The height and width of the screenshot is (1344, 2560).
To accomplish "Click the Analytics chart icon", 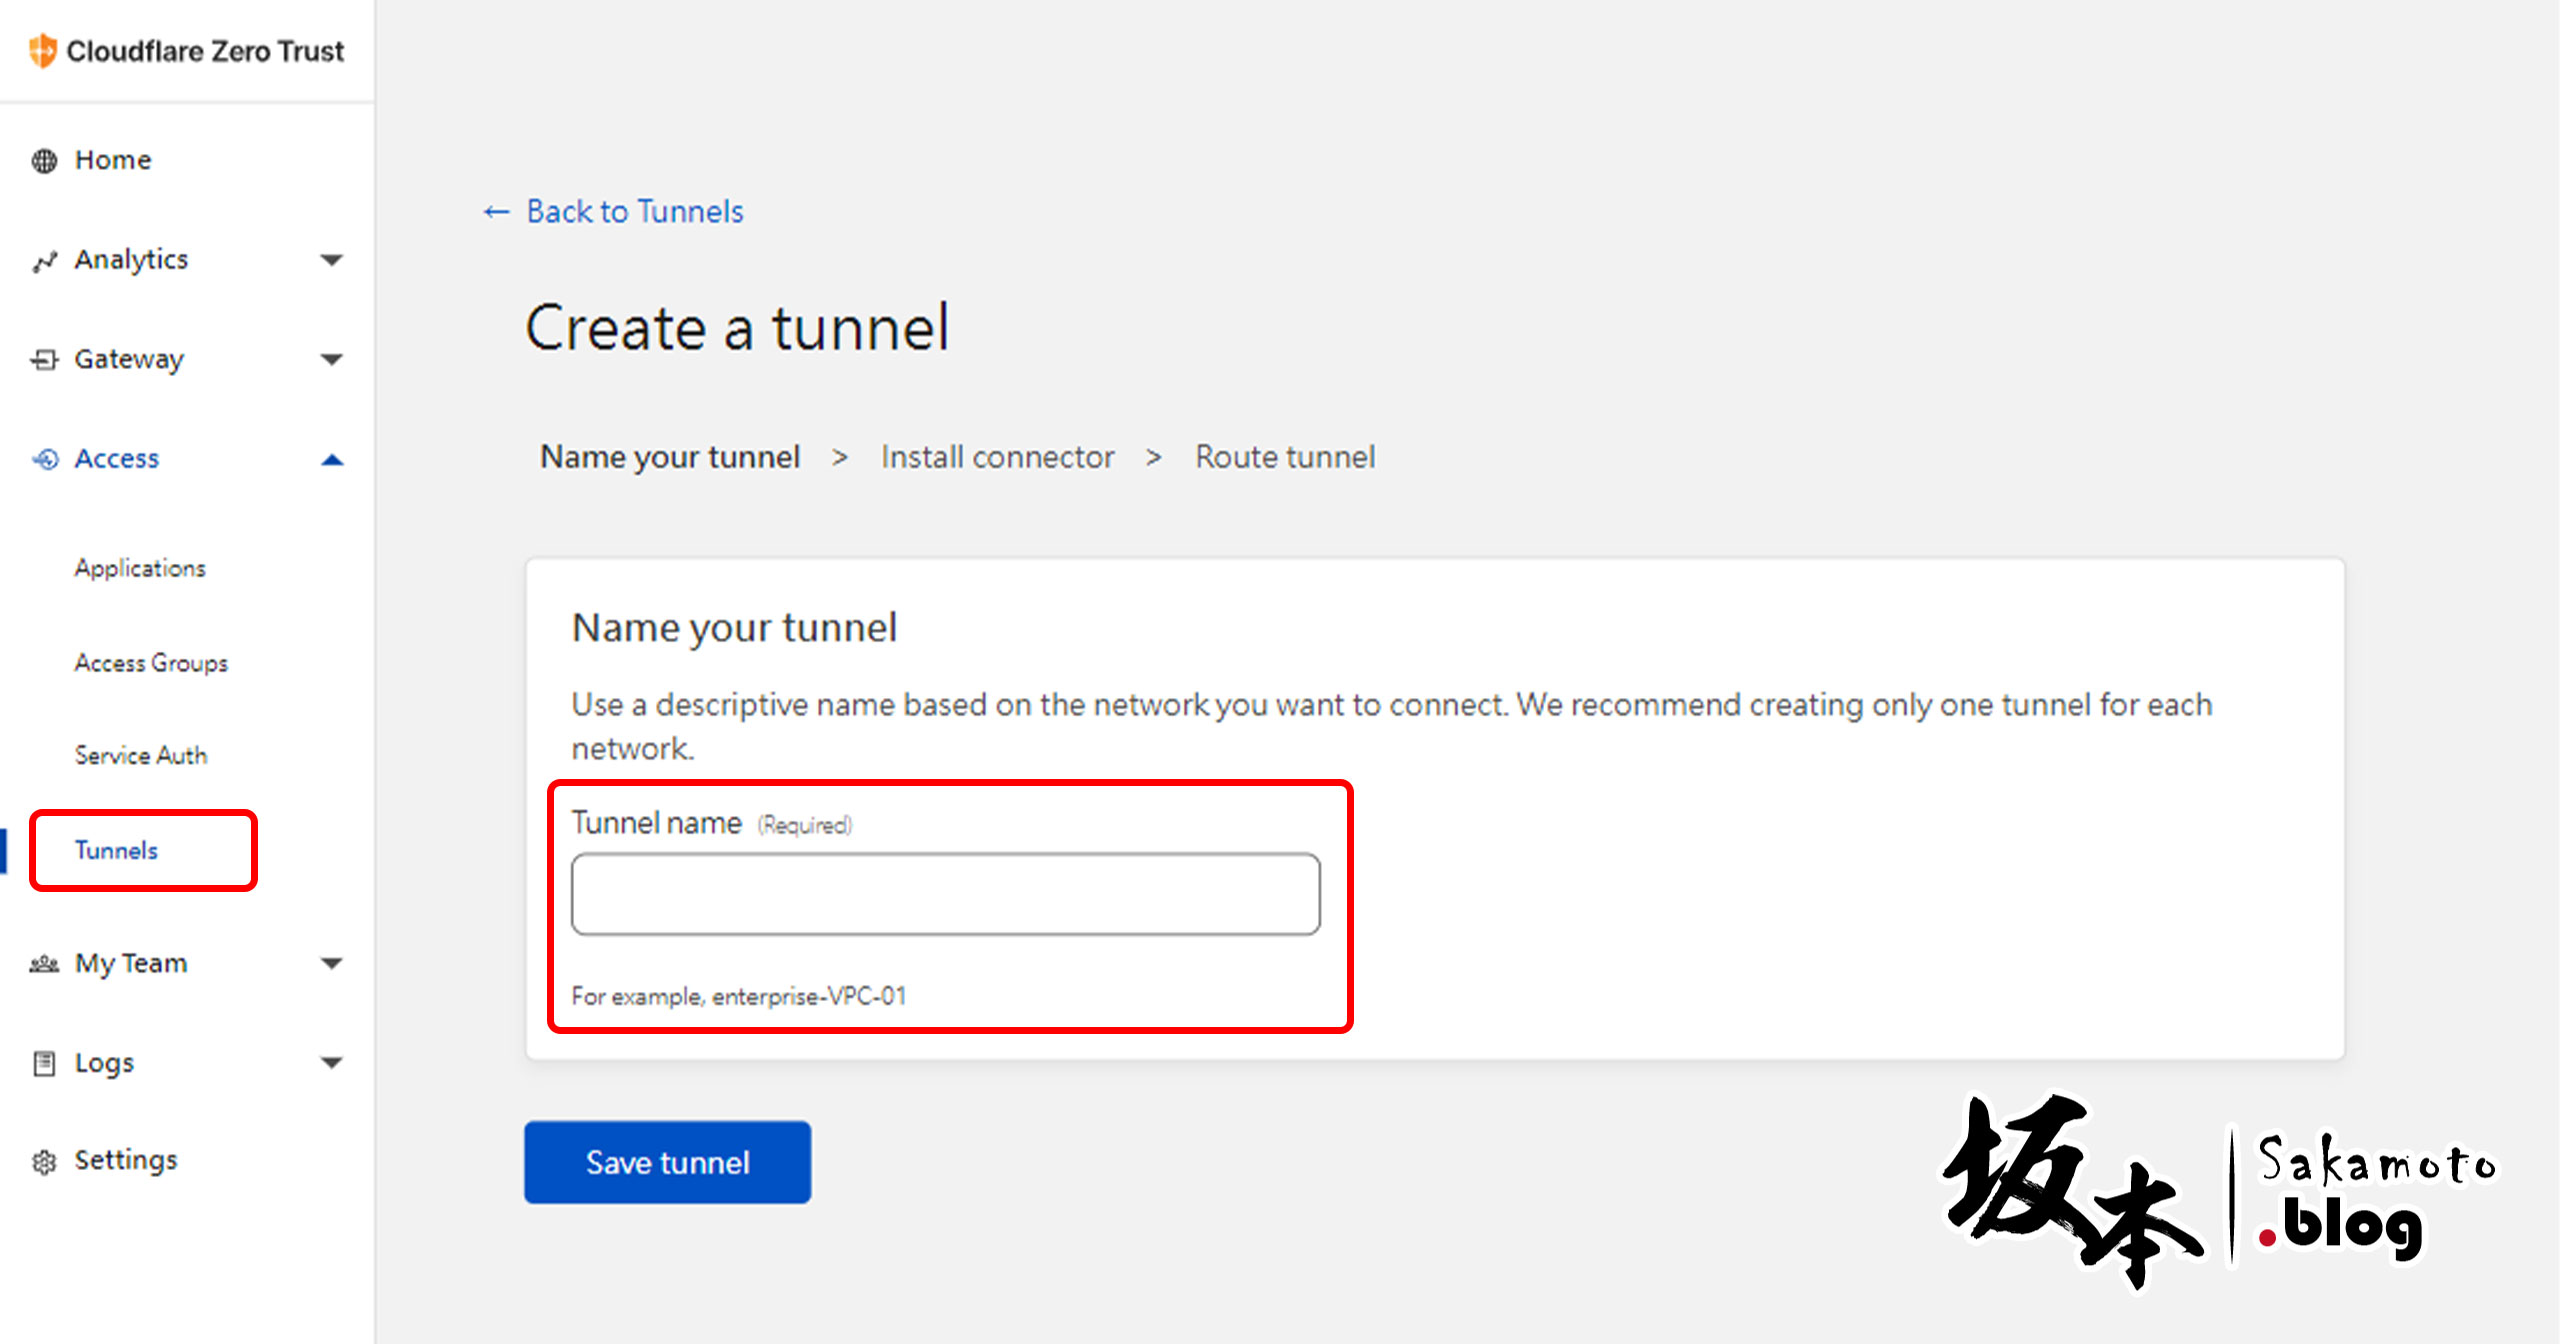I will coord(44,261).
